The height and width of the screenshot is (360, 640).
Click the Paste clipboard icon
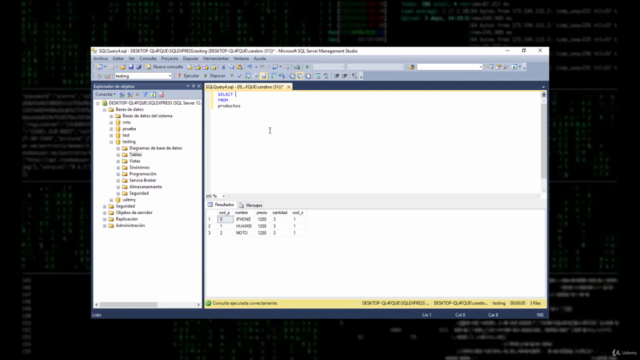[x=240, y=67]
